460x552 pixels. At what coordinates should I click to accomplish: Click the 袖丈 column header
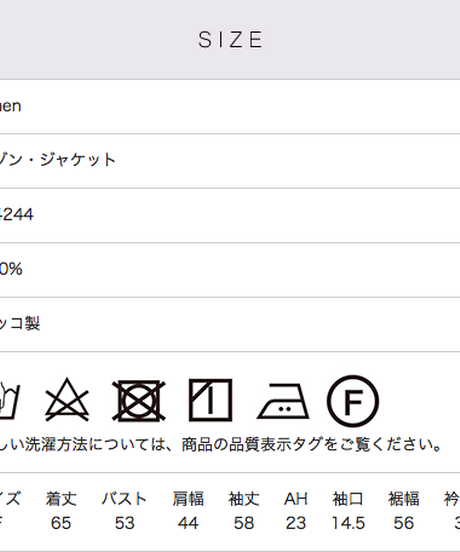[x=244, y=499]
